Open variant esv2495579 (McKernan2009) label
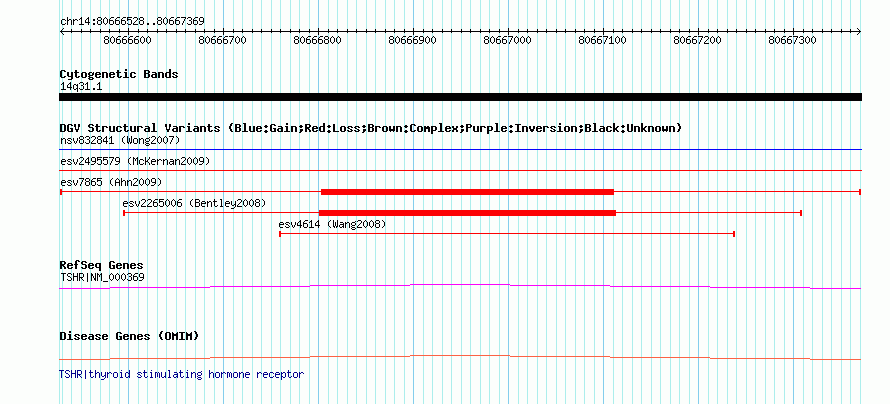The height and width of the screenshot is (404, 890). coord(135,161)
